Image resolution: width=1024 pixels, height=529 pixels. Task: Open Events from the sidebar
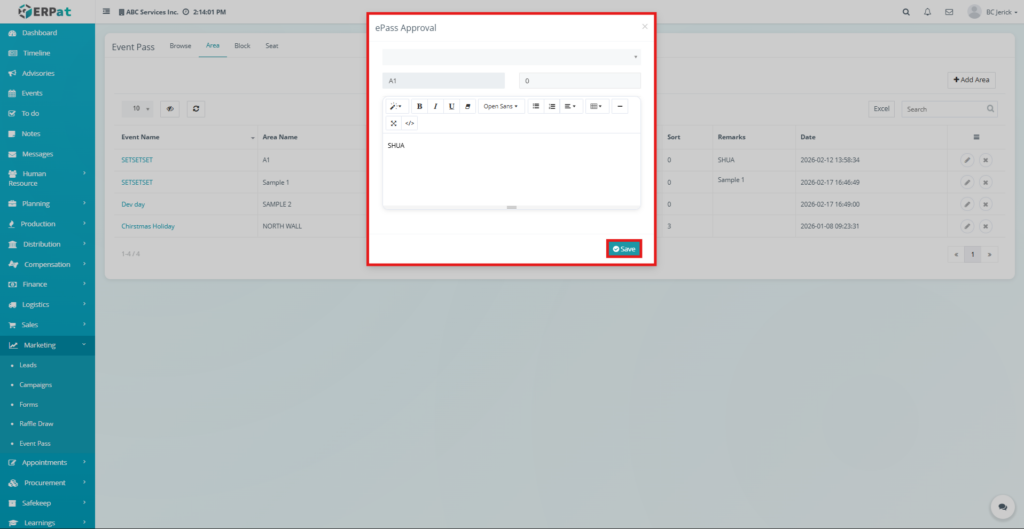(x=31, y=93)
